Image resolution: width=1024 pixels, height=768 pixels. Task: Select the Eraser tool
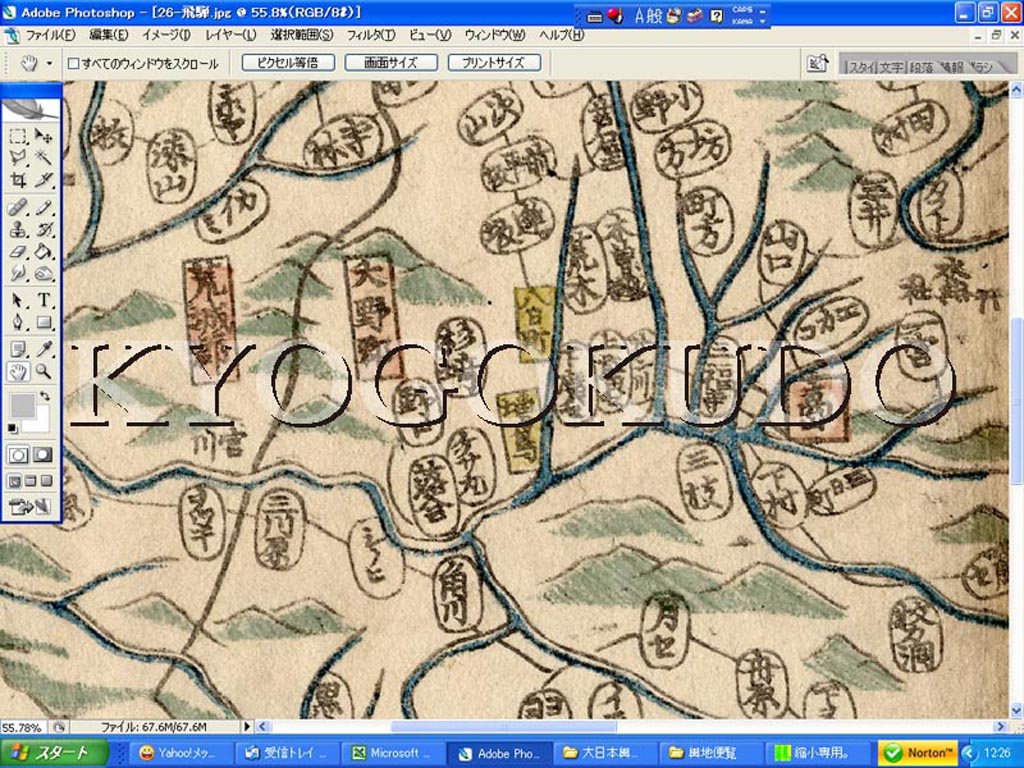(x=18, y=251)
